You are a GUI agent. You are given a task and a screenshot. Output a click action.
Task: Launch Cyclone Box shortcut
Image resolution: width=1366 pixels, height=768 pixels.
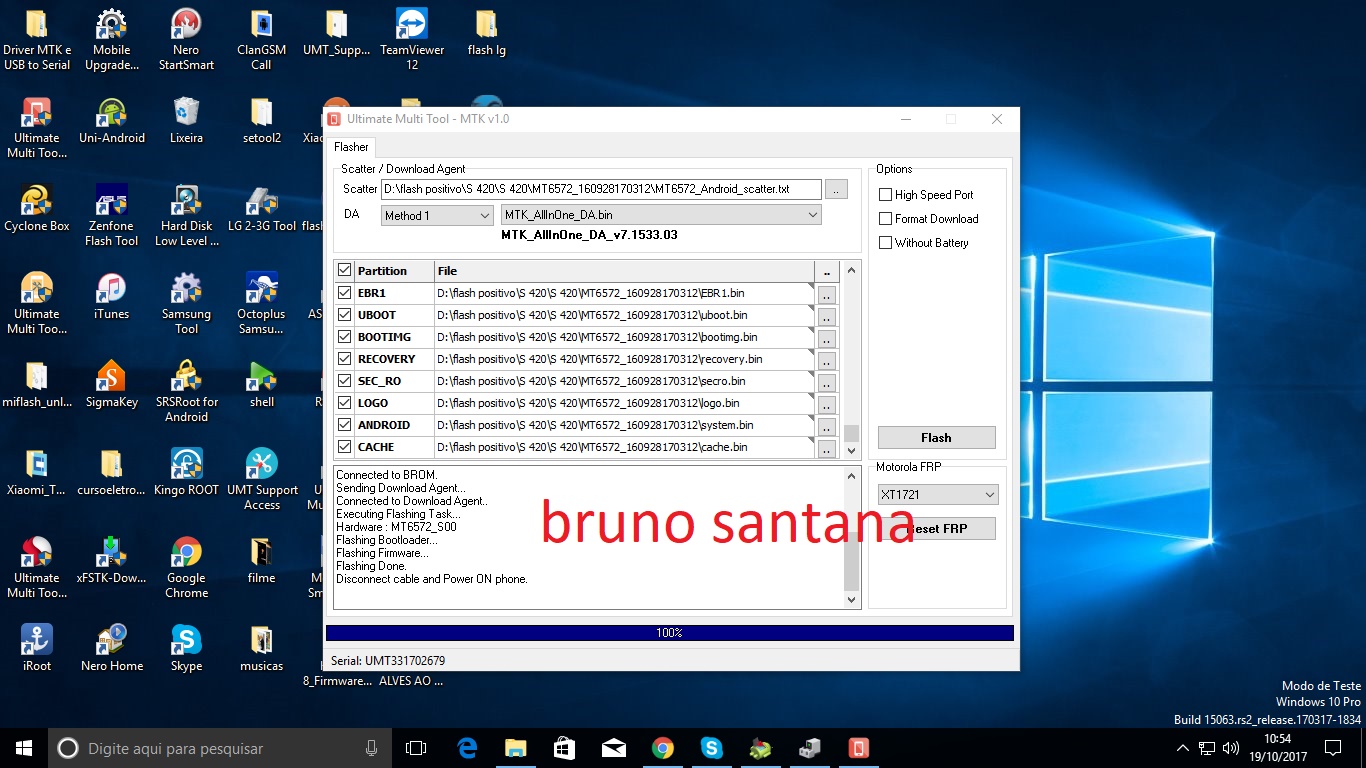click(37, 209)
